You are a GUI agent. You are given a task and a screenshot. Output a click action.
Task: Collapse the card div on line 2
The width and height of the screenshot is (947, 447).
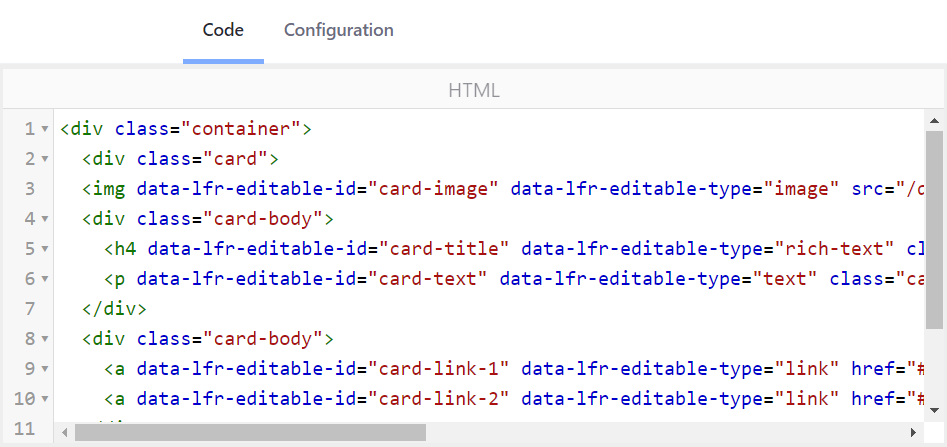44,159
